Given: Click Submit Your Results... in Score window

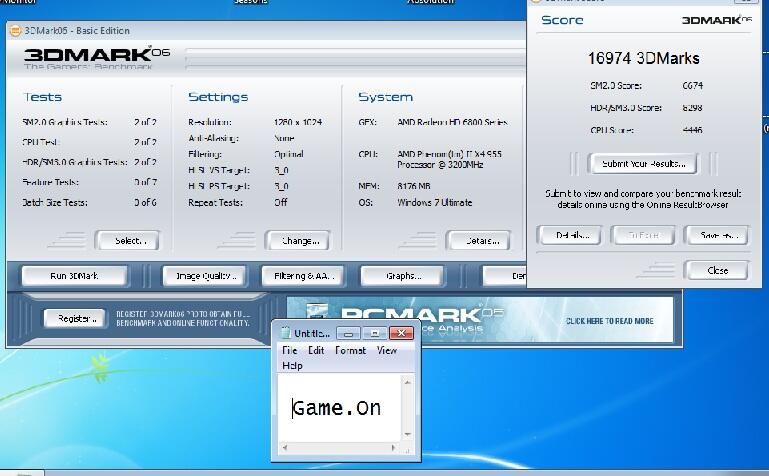Looking at the screenshot, I should click(643, 164).
